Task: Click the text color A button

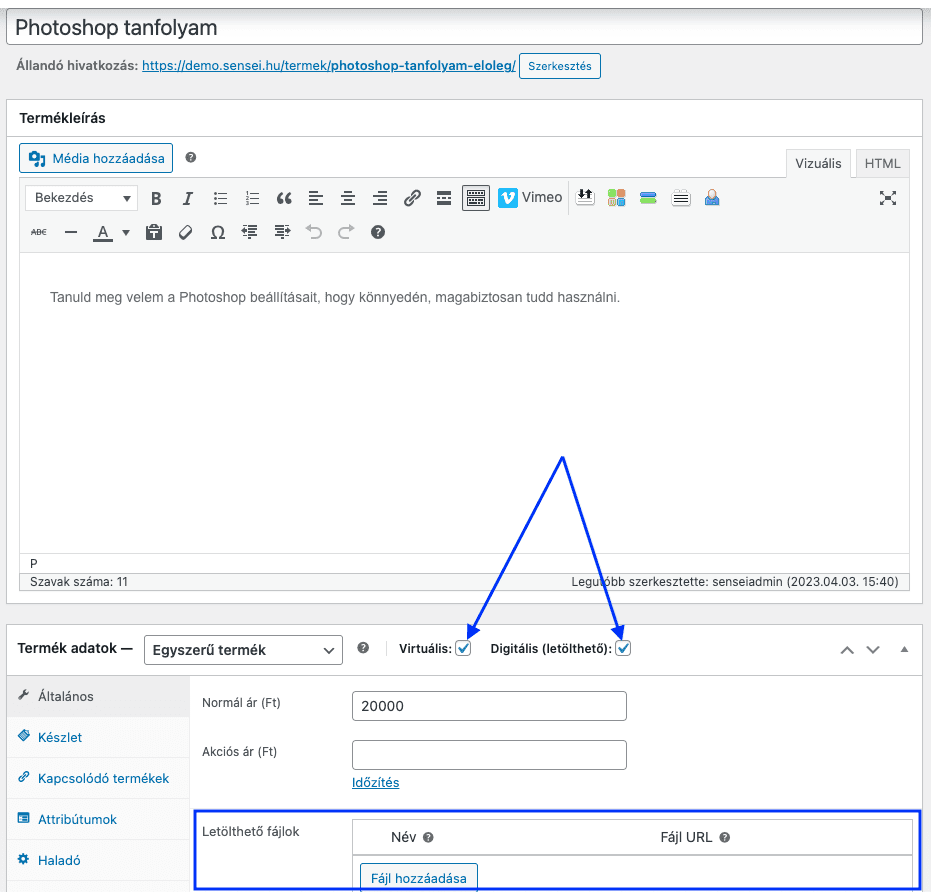Action: (x=103, y=232)
